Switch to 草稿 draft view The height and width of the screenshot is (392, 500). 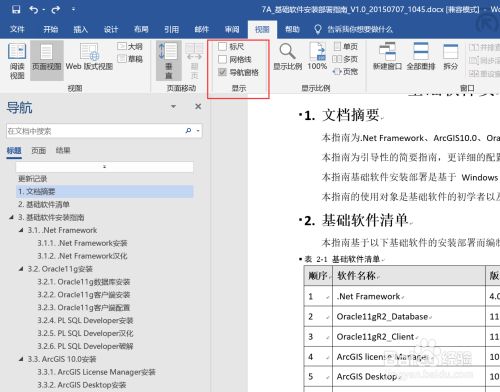pos(130,59)
